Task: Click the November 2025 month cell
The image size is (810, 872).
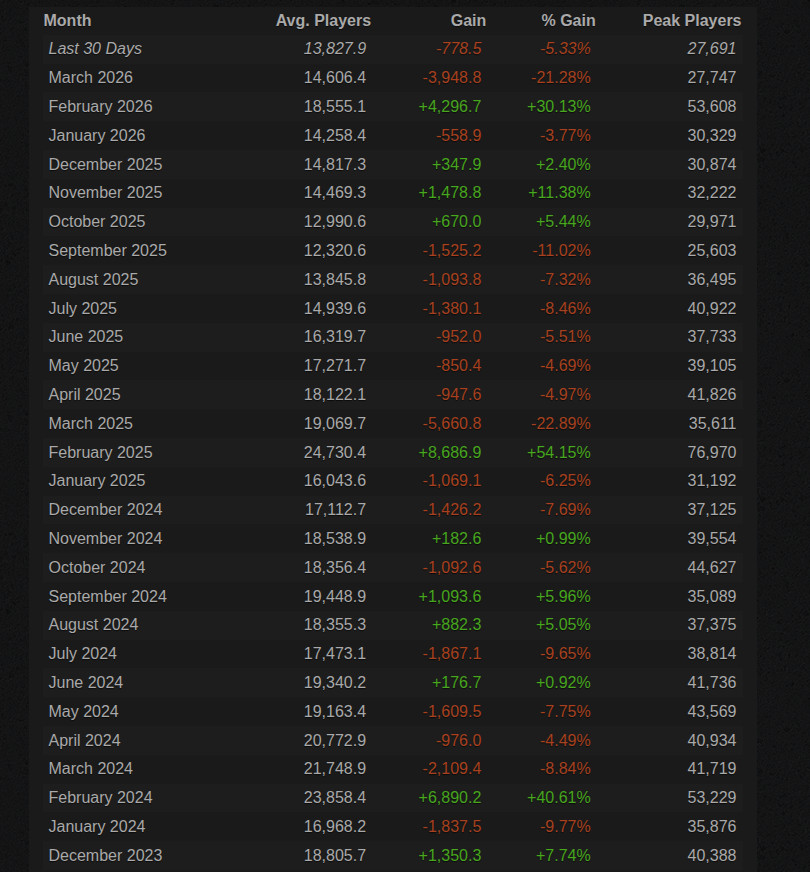Action: click(x=106, y=192)
